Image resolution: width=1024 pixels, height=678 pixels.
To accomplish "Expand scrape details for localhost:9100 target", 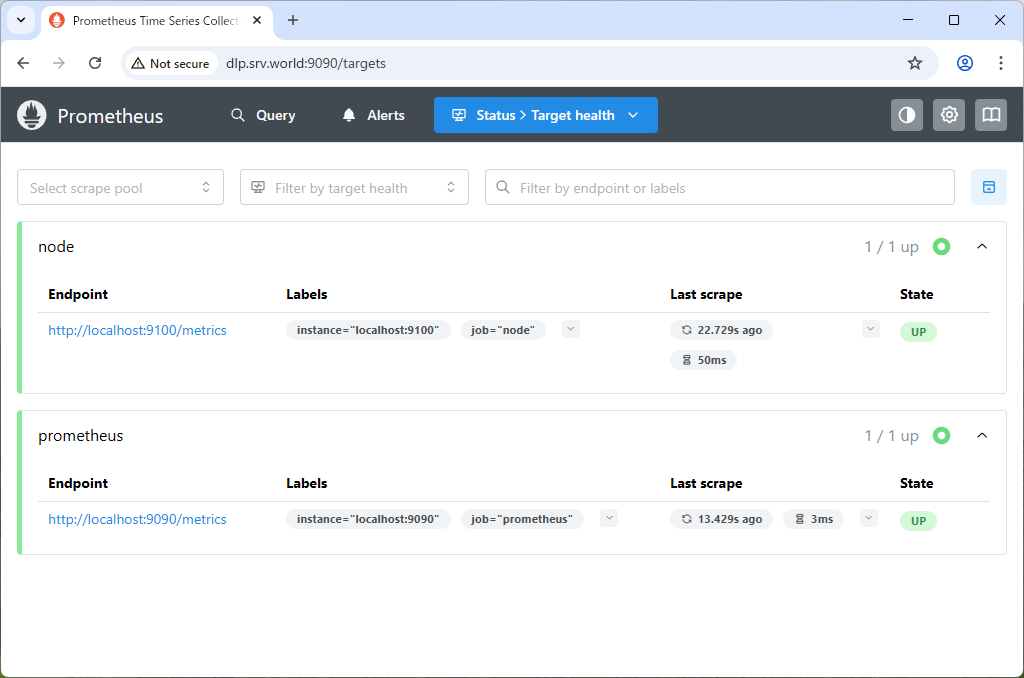I will 871,329.
